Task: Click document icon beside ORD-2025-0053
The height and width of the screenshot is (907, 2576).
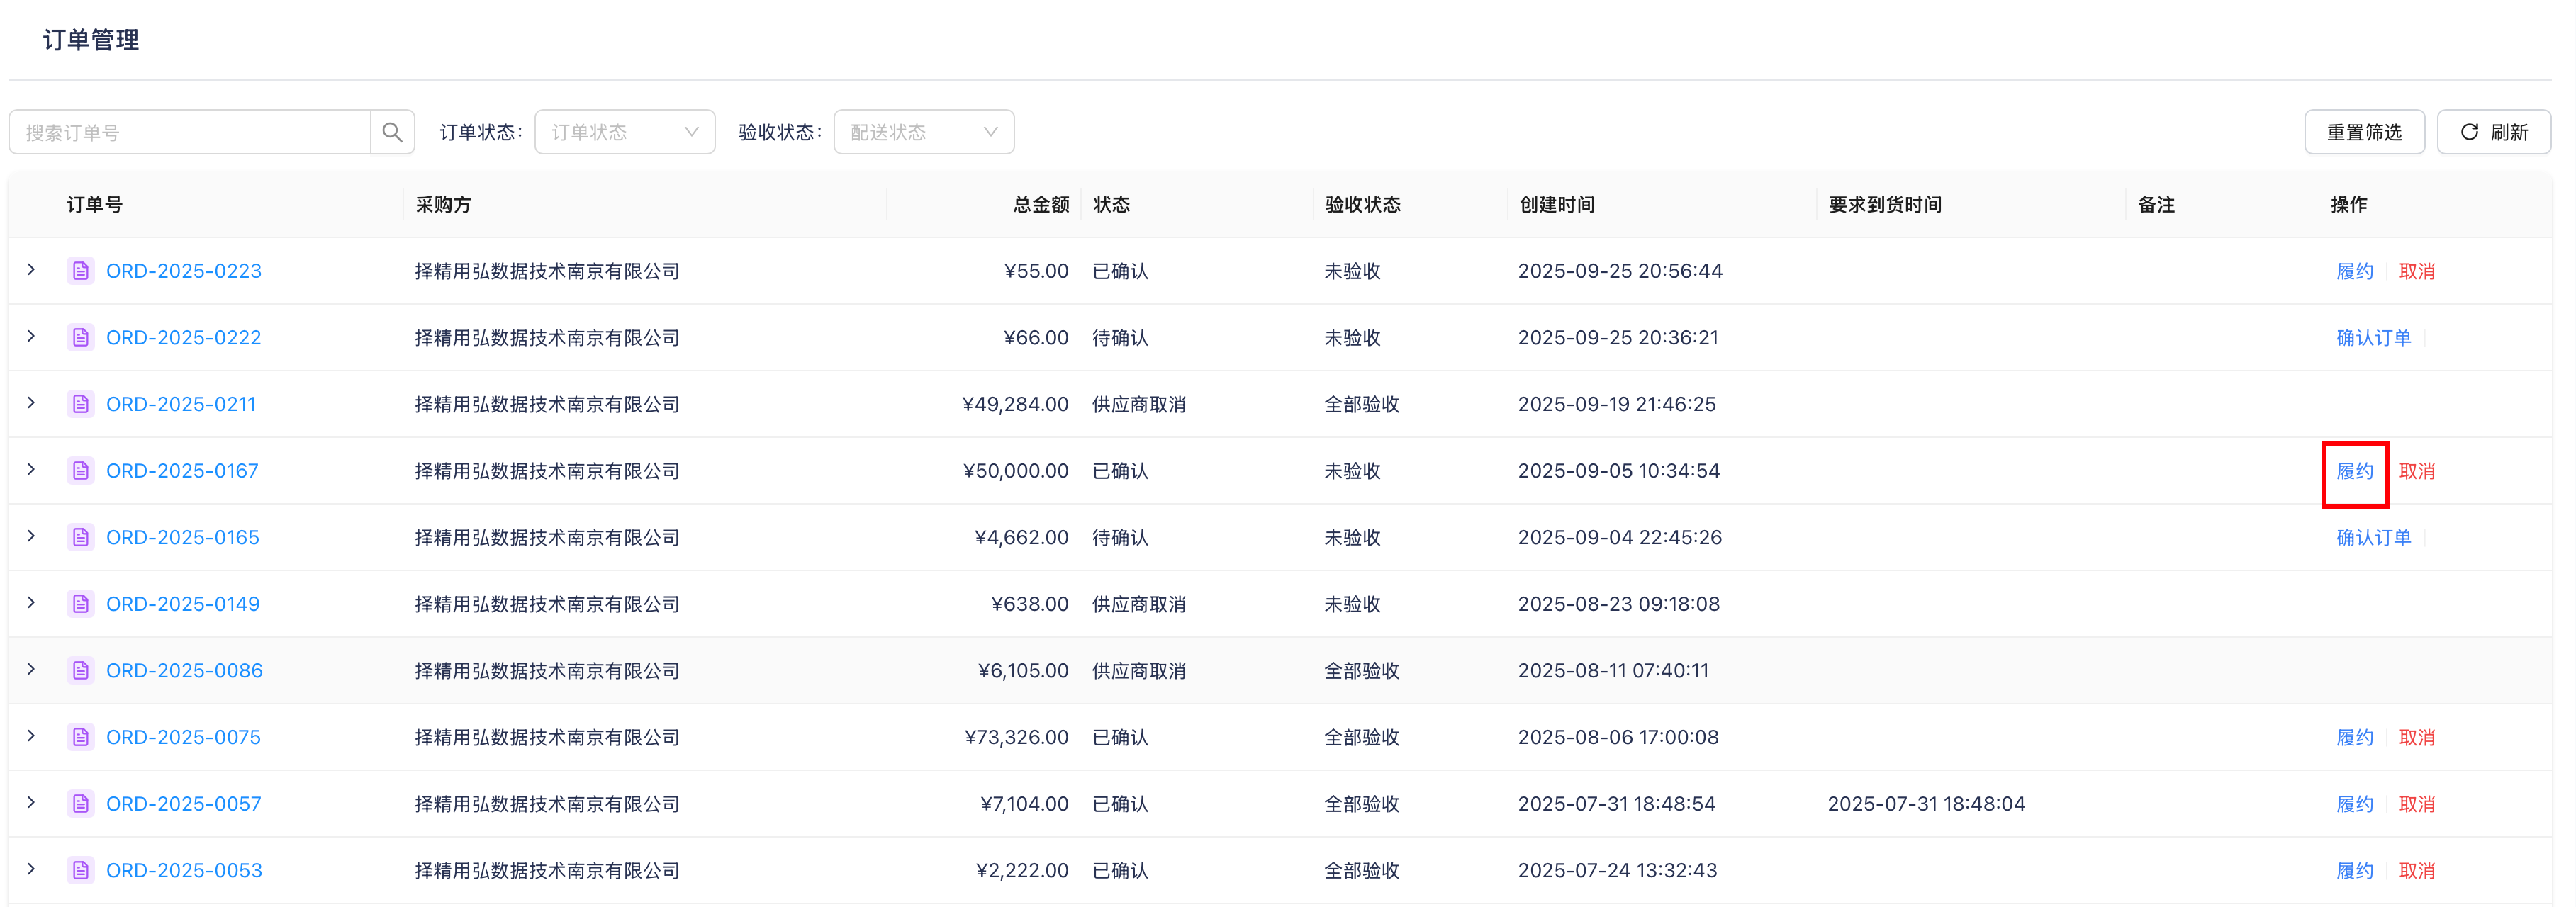Action: pyautogui.click(x=81, y=870)
